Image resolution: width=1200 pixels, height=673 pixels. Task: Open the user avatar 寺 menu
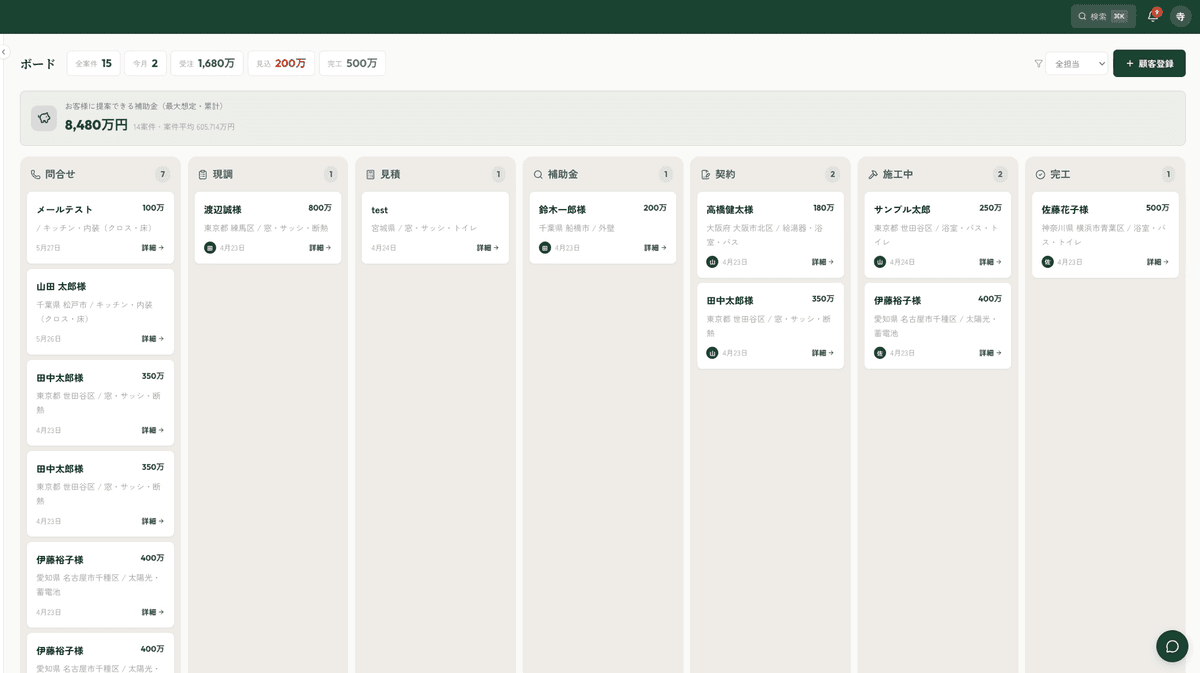[x=1180, y=16]
